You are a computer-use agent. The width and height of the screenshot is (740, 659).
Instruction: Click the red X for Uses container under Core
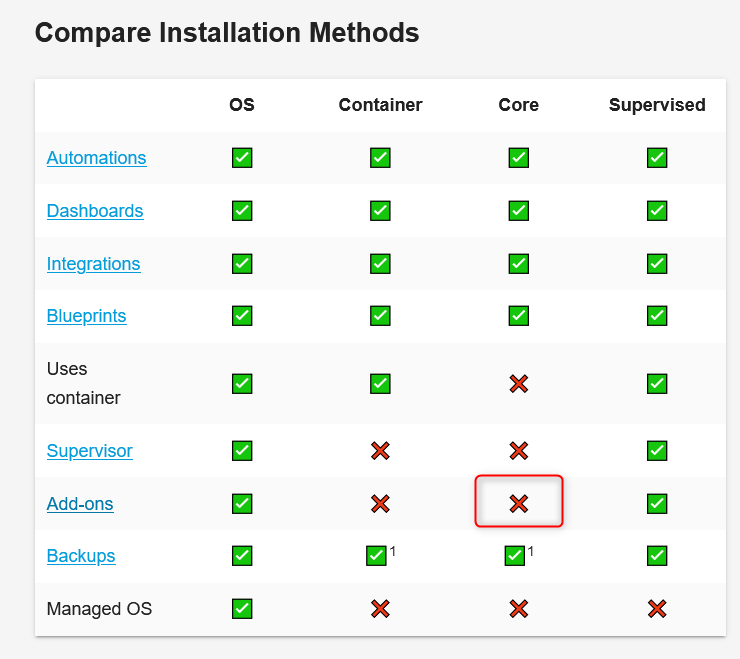[x=519, y=384]
